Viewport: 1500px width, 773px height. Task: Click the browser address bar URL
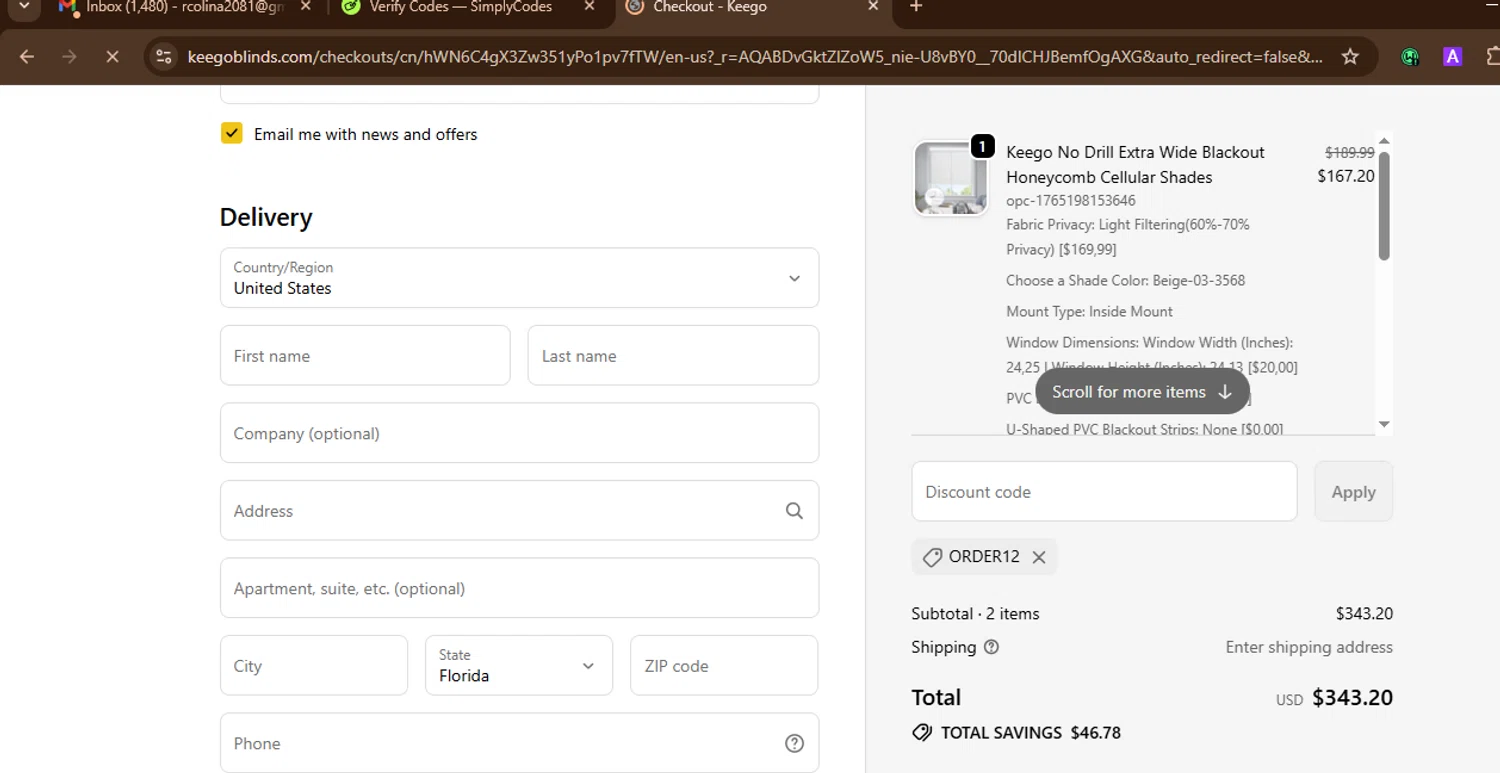(755, 57)
